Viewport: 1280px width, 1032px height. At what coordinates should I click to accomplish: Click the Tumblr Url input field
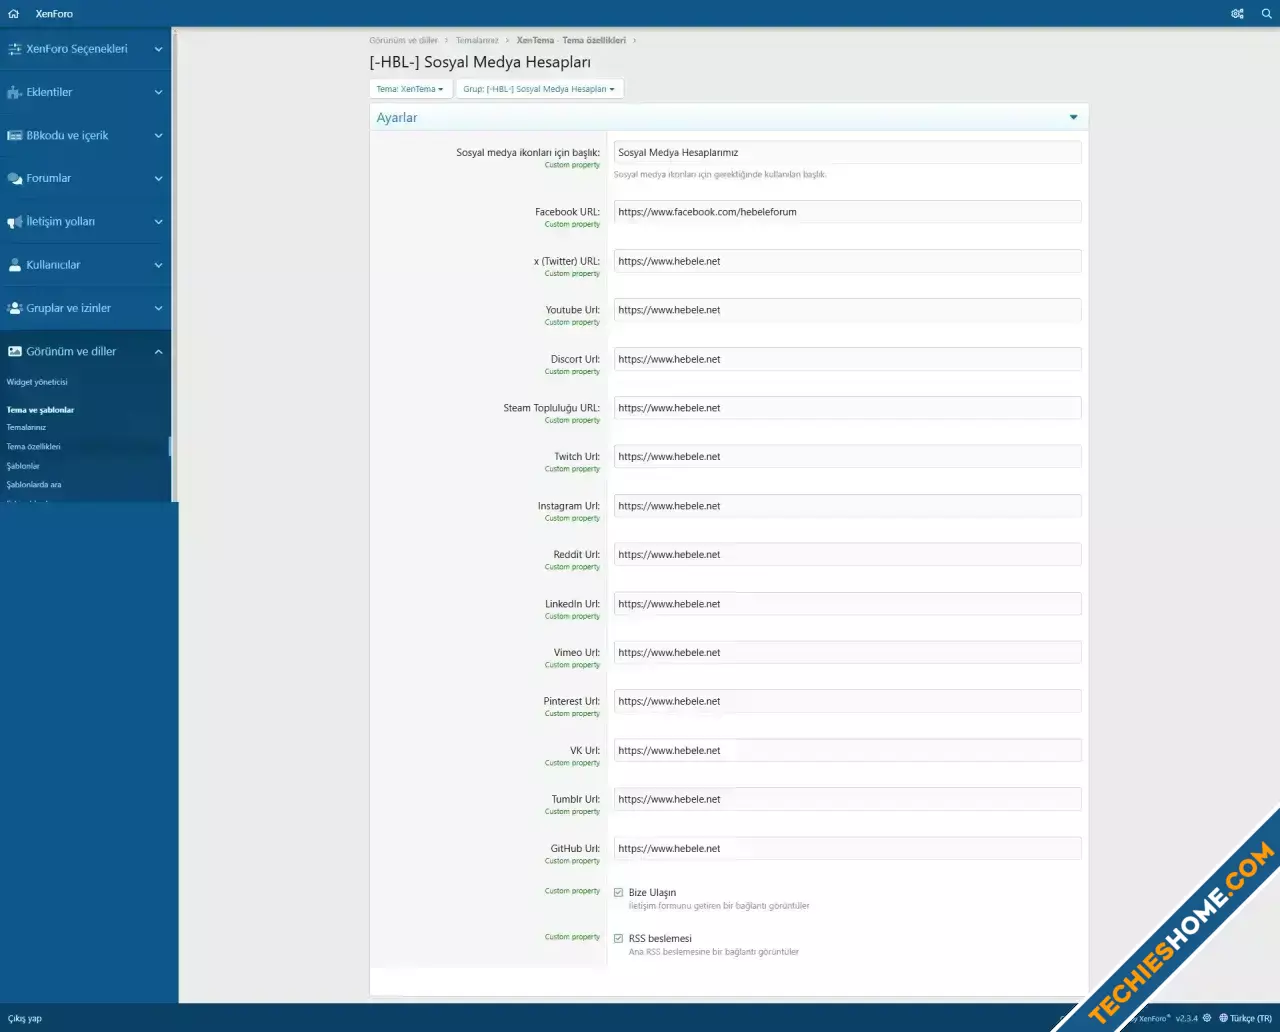click(847, 800)
